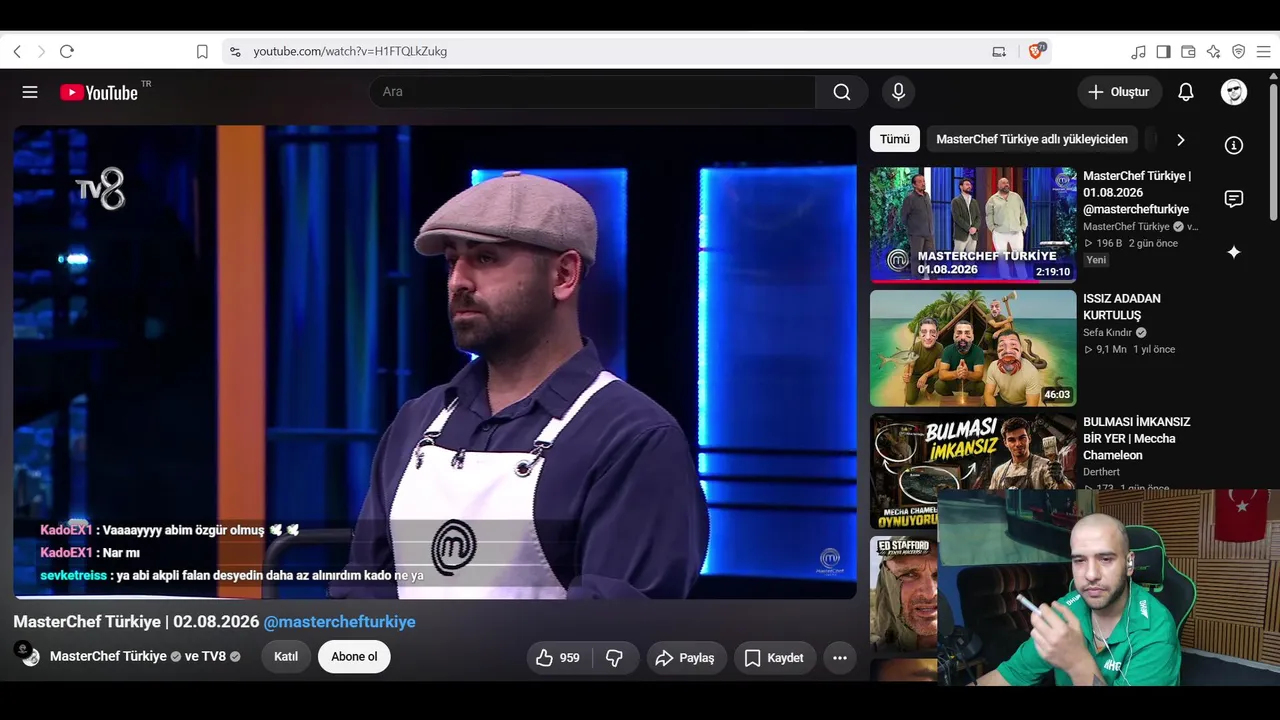Open the YouTube guide hamburger menu
The width and height of the screenshot is (1280, 720).
pyautogui.click(x=30, y=92)
